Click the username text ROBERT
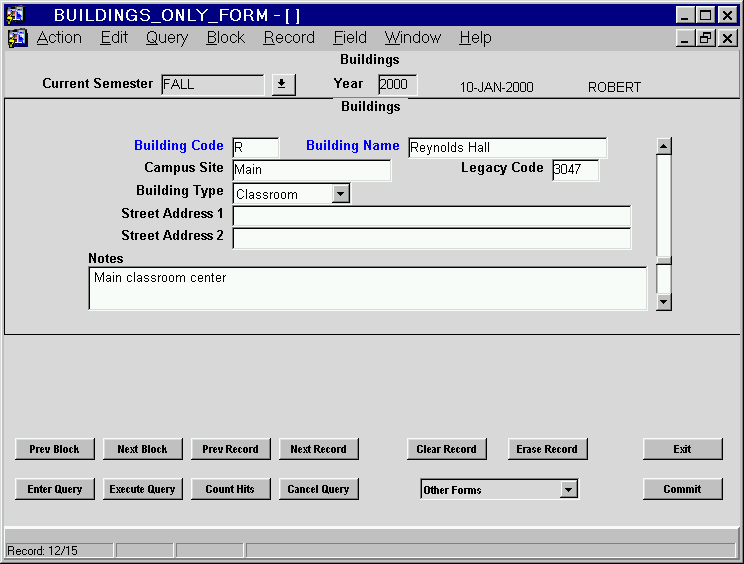Image resolution: width=744 pixels, height=564 pixels. point(614,87)
